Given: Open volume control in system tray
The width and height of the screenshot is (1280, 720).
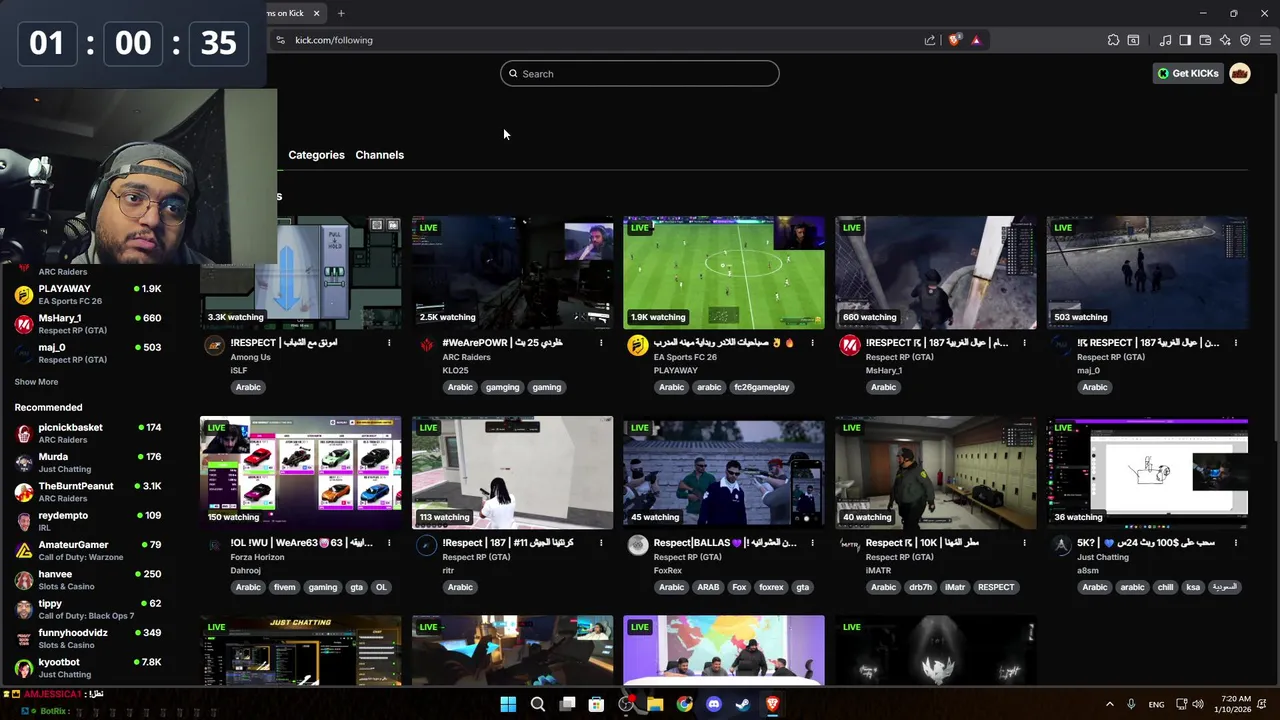Looking at the screenshot, I should click(x=1198, y=704).
